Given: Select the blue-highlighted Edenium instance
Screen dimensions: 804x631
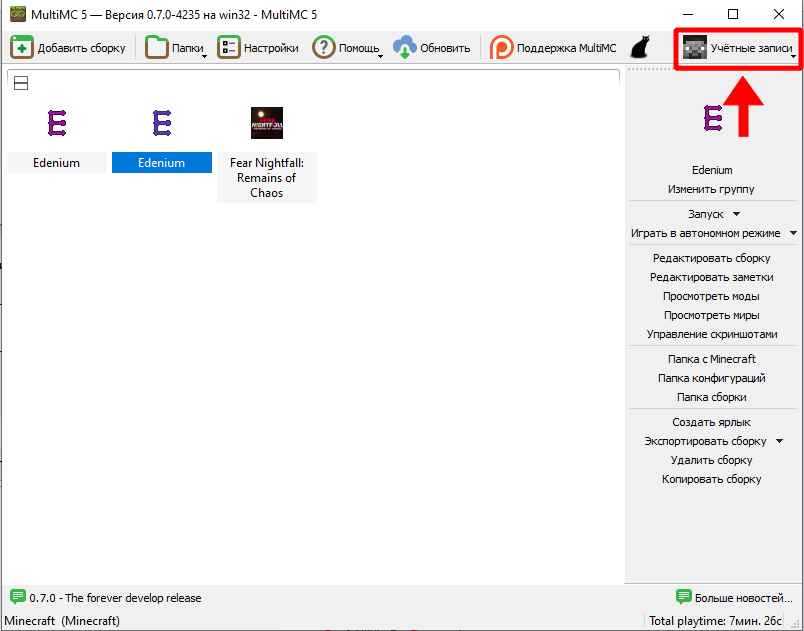Looking at the screenshot, I should [162, 140].
